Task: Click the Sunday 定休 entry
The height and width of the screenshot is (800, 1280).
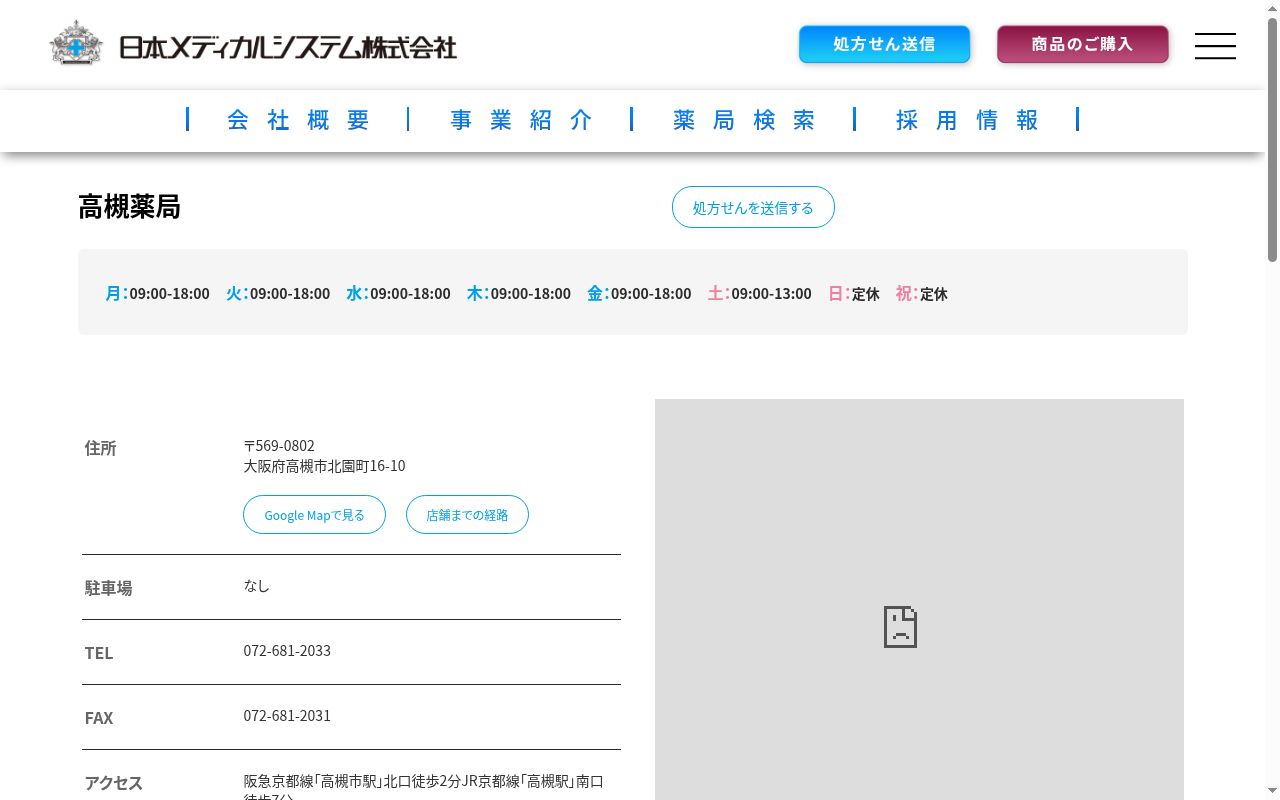Action: (x=854, y=294)
